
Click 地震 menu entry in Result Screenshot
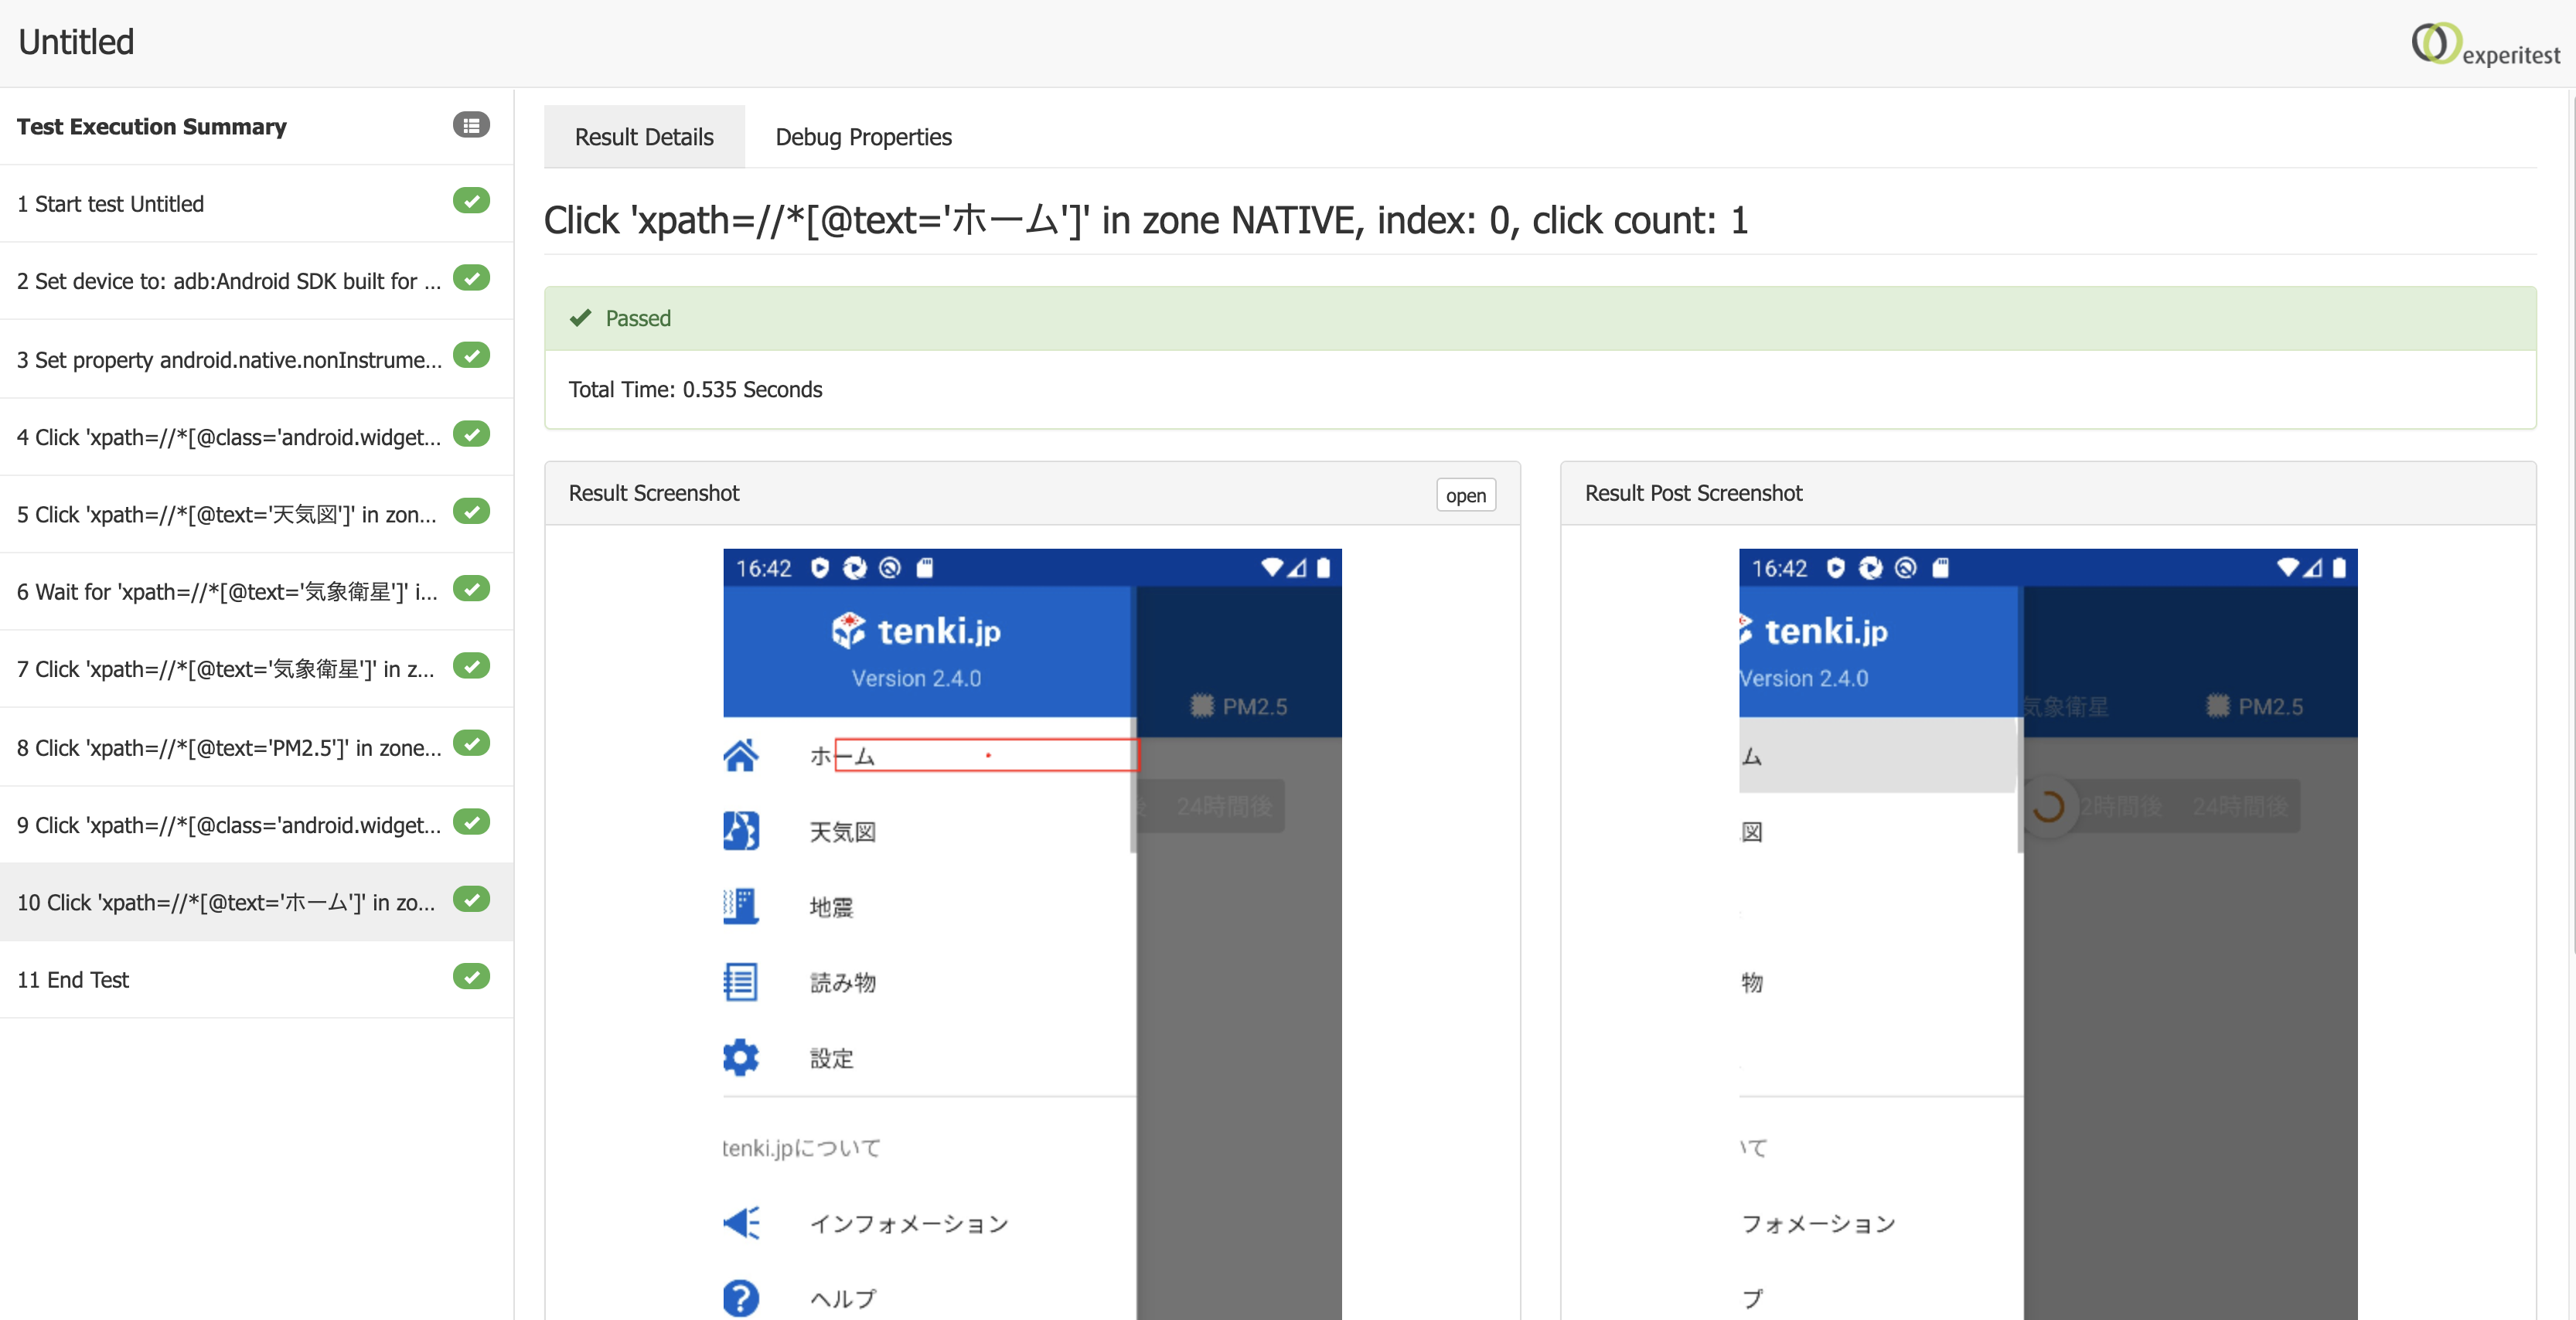coord(831,907)
